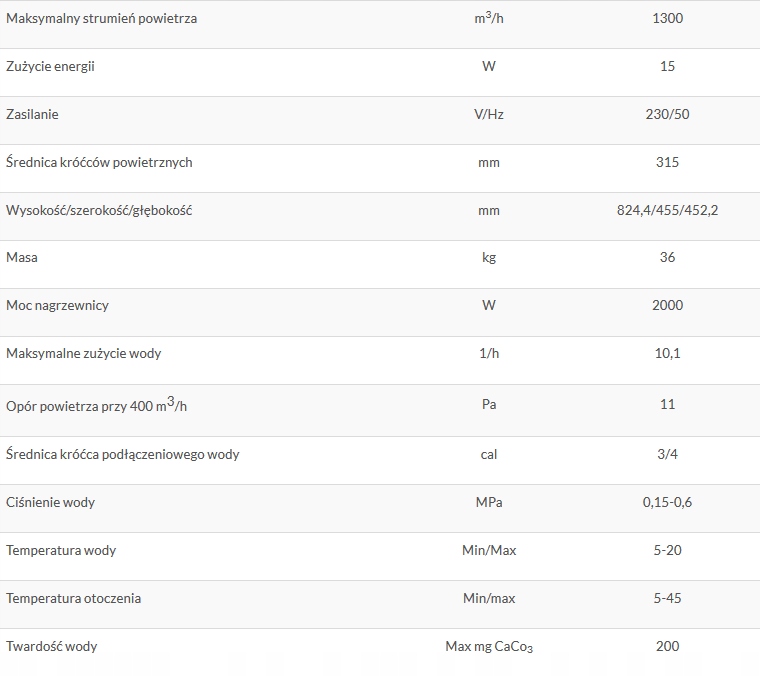Select the 2000 heater power value

tap(667, 305)
